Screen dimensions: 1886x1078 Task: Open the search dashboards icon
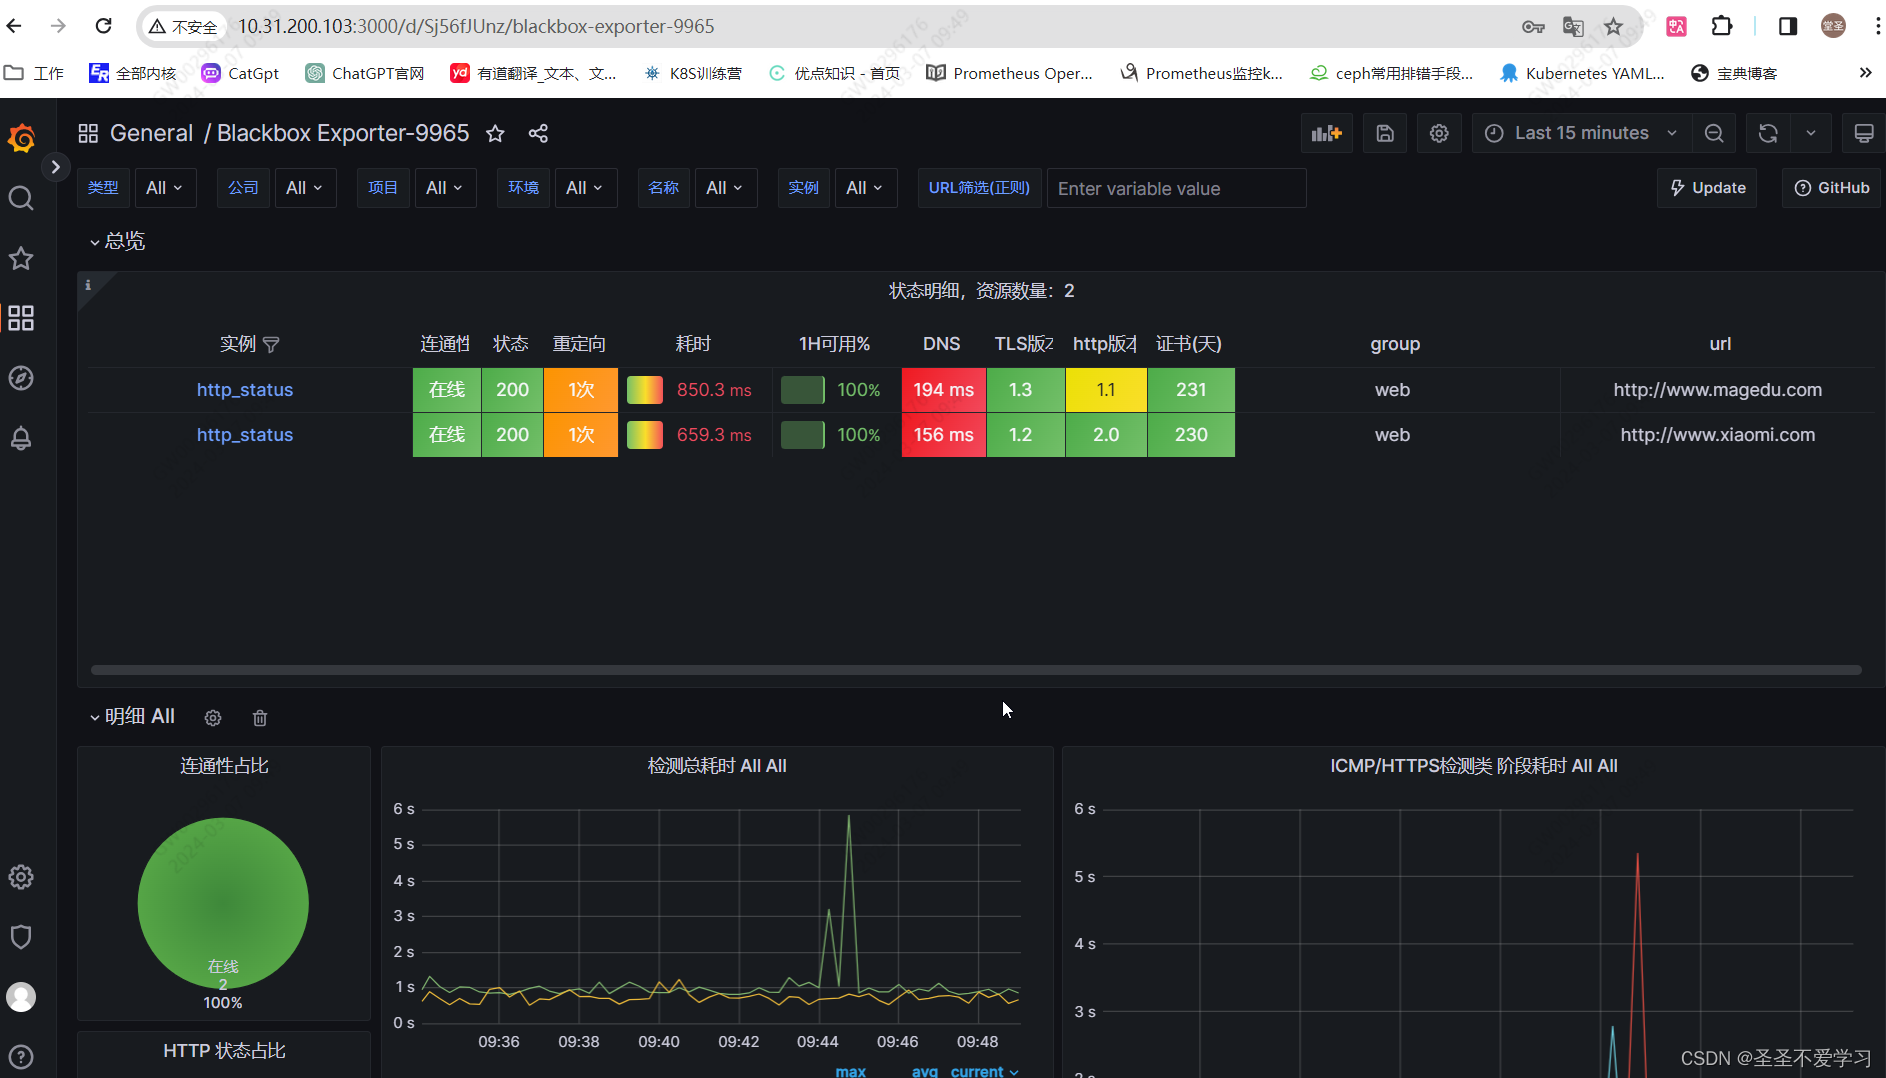coord(21,198)
